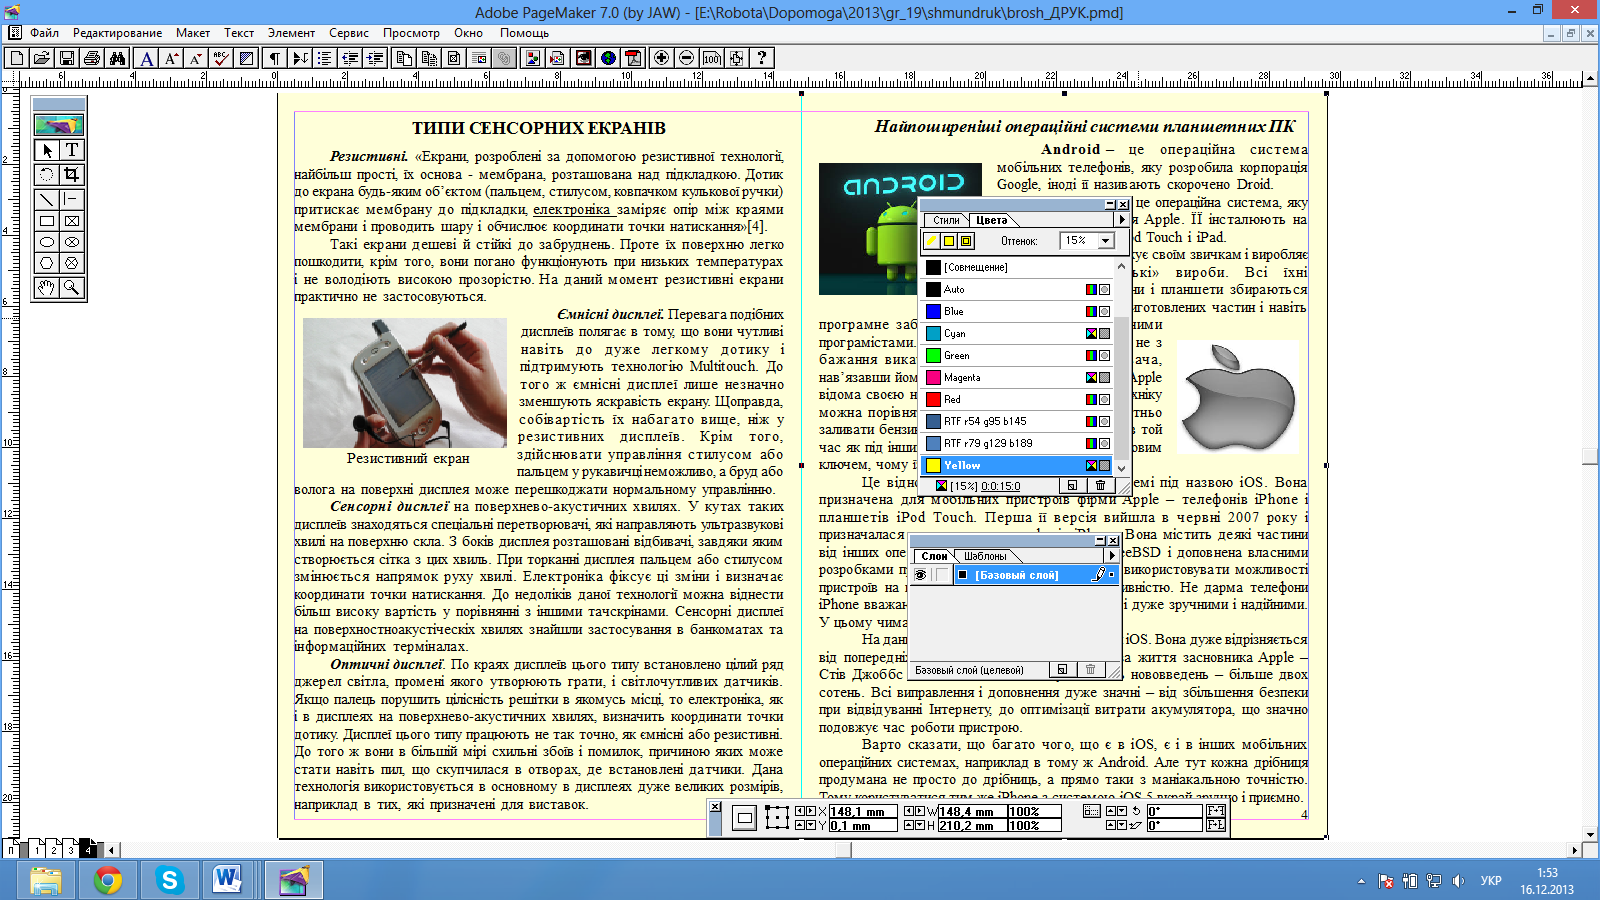Create new layer button in Layers panel
1600x900 pixels.
point(1063,670)
